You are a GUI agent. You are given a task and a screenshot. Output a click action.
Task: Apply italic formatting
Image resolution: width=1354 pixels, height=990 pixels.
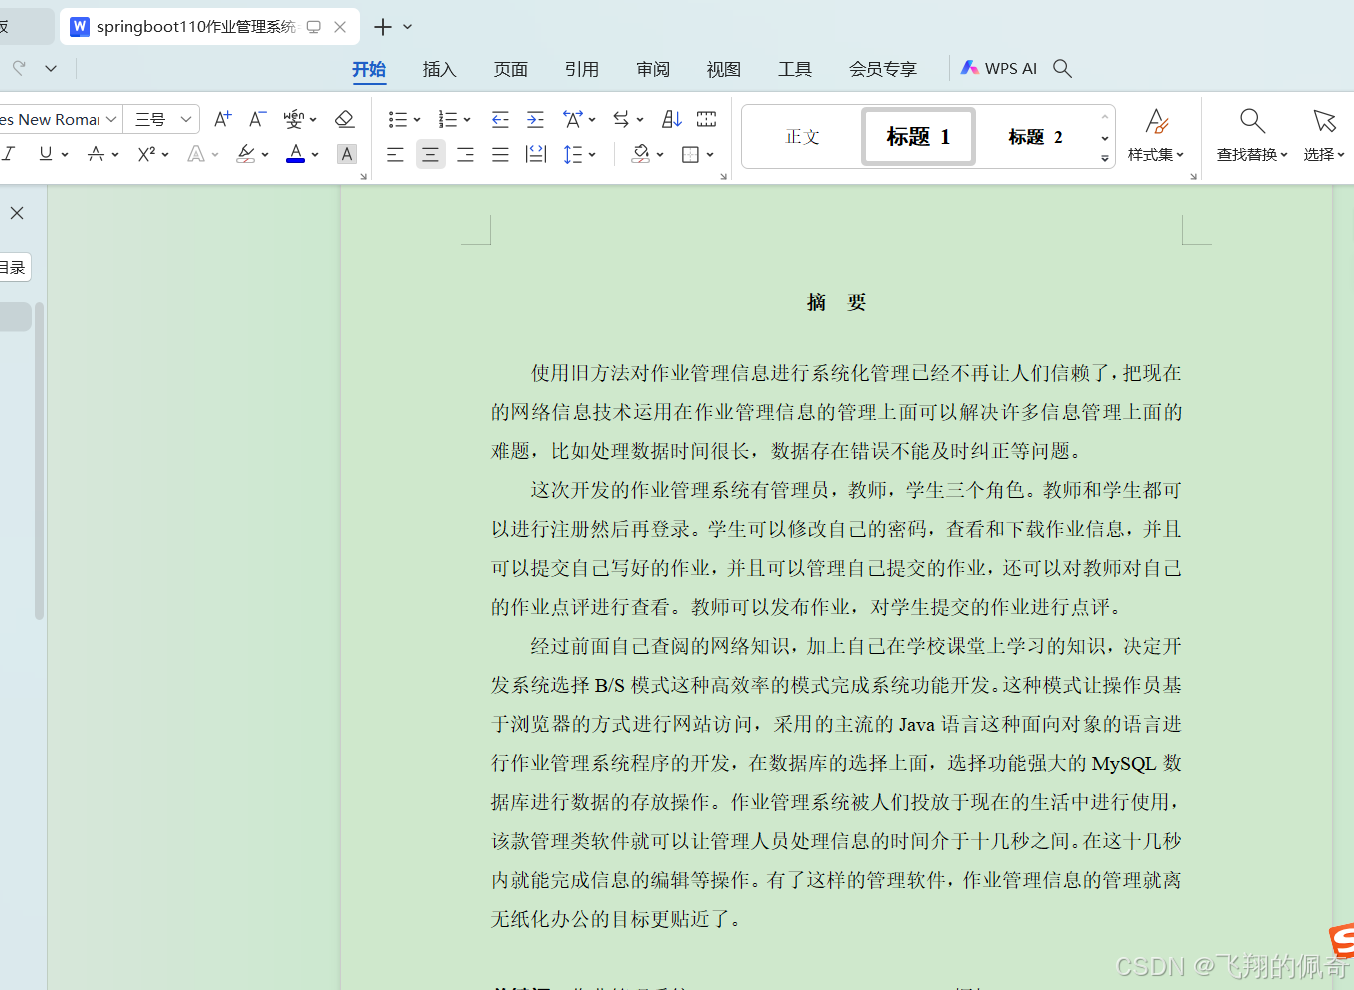pos(9,153)
